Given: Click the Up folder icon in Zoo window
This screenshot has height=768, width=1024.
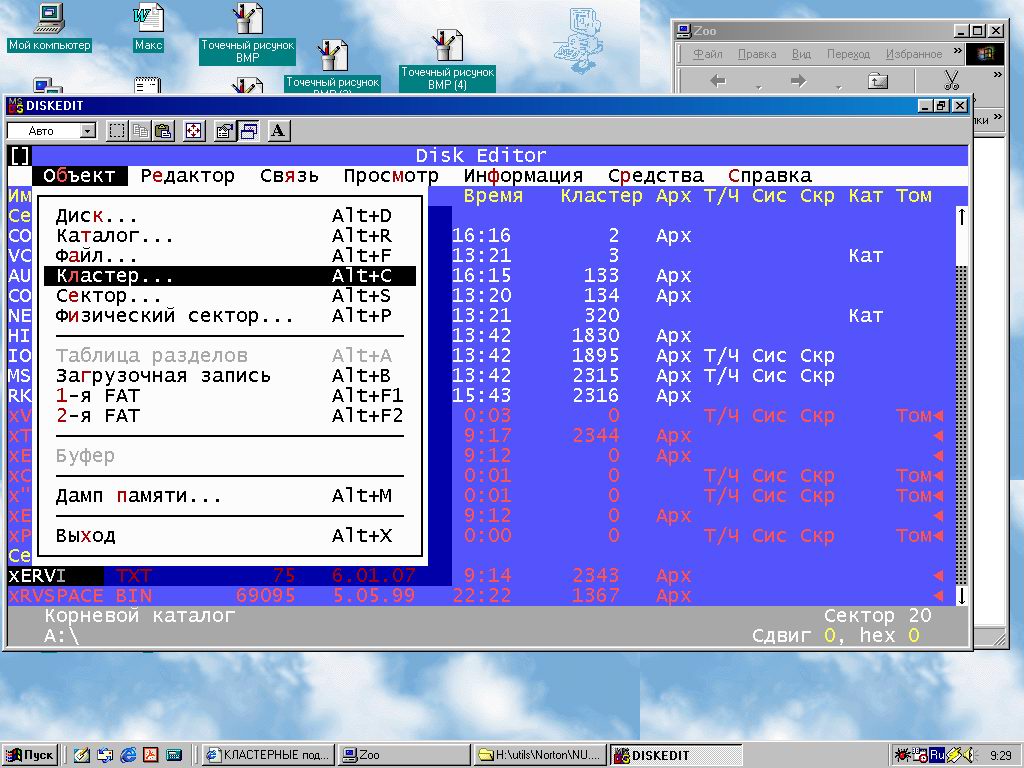Looking at the screenshot, I should [878, 81].
